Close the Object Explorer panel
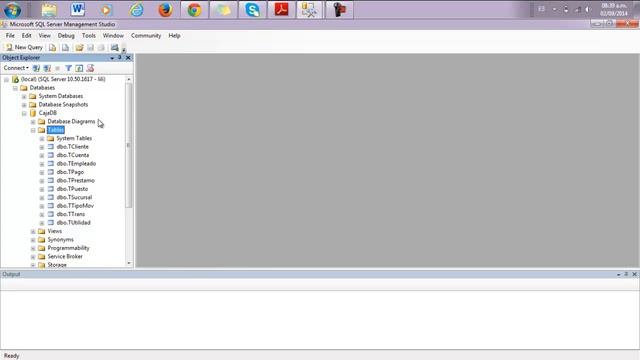 (128, 58)
